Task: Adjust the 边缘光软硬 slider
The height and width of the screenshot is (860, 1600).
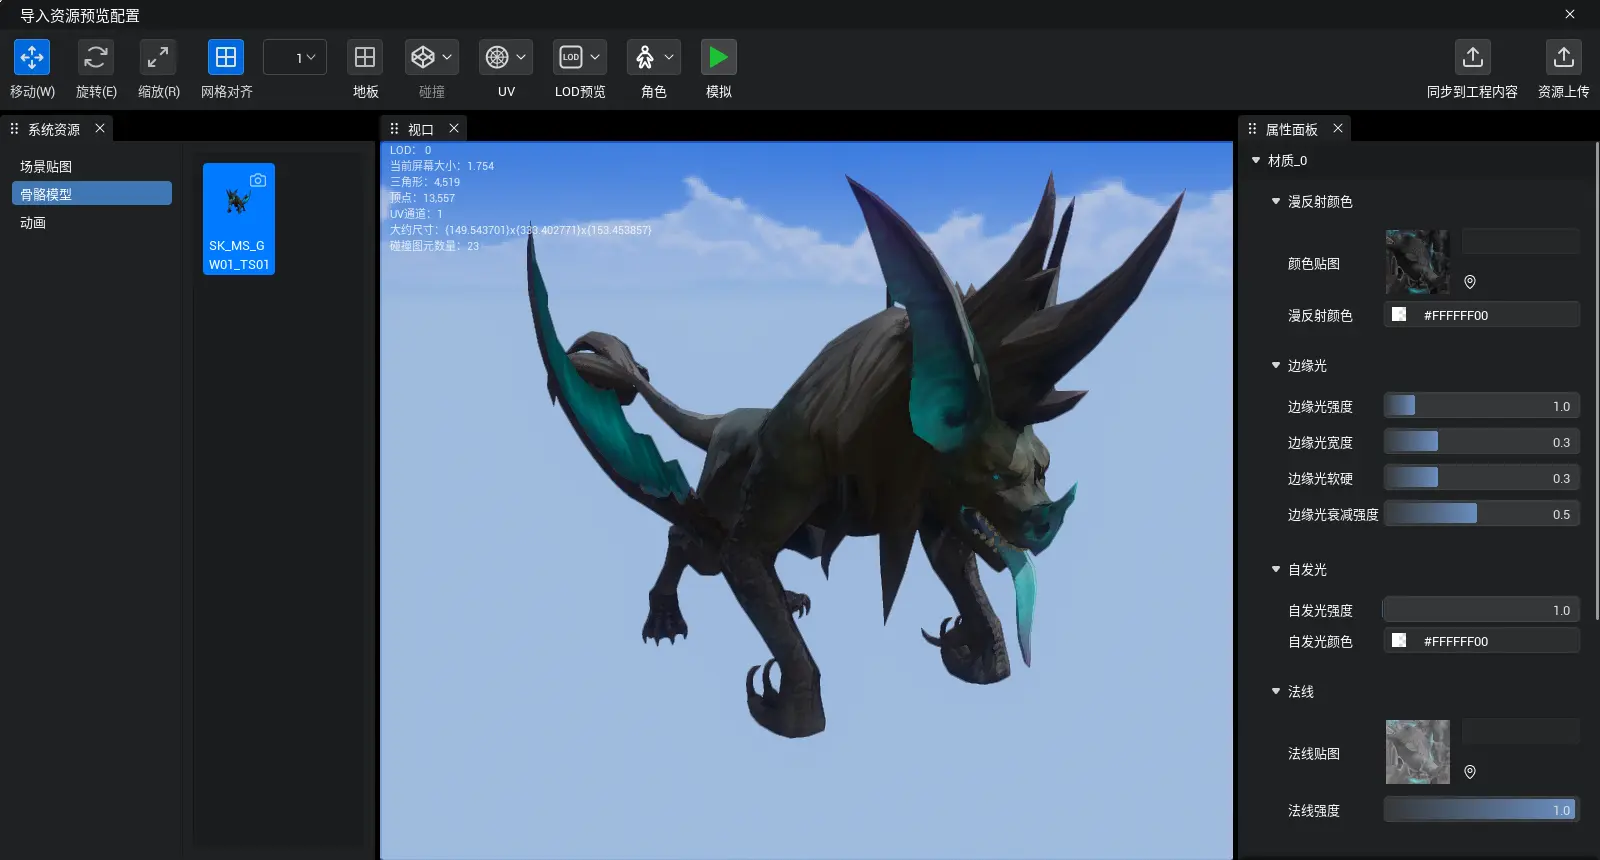Action: [1481, 477]
